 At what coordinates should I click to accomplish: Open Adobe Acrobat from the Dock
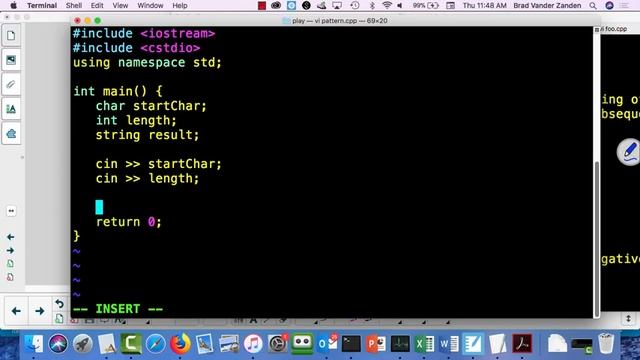tap(522, 344)
